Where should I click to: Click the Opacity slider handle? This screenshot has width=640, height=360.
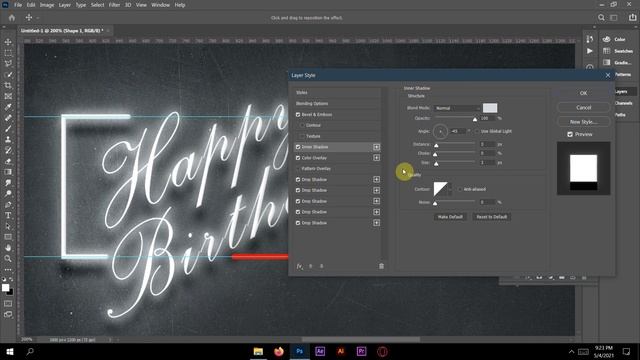[475, 120]
